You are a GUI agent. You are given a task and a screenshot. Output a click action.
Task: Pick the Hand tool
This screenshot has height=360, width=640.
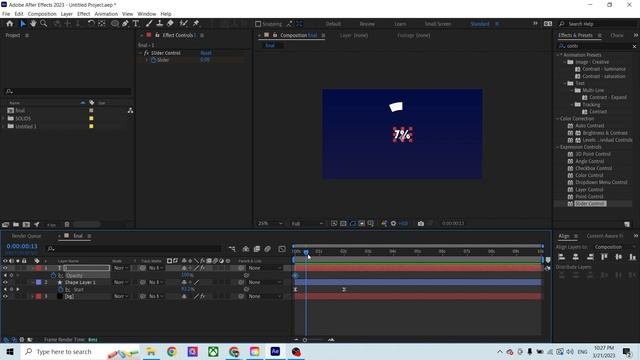point(33,24)
